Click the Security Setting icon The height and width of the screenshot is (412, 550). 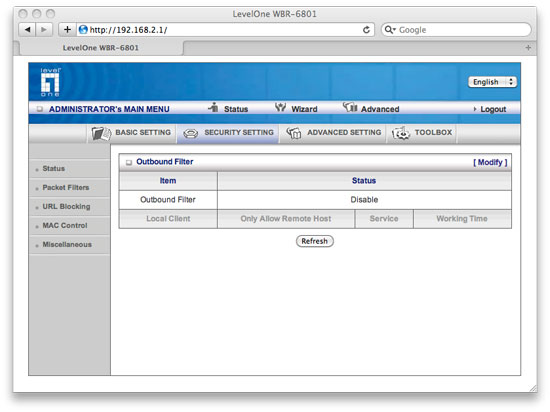pos(190,133)
